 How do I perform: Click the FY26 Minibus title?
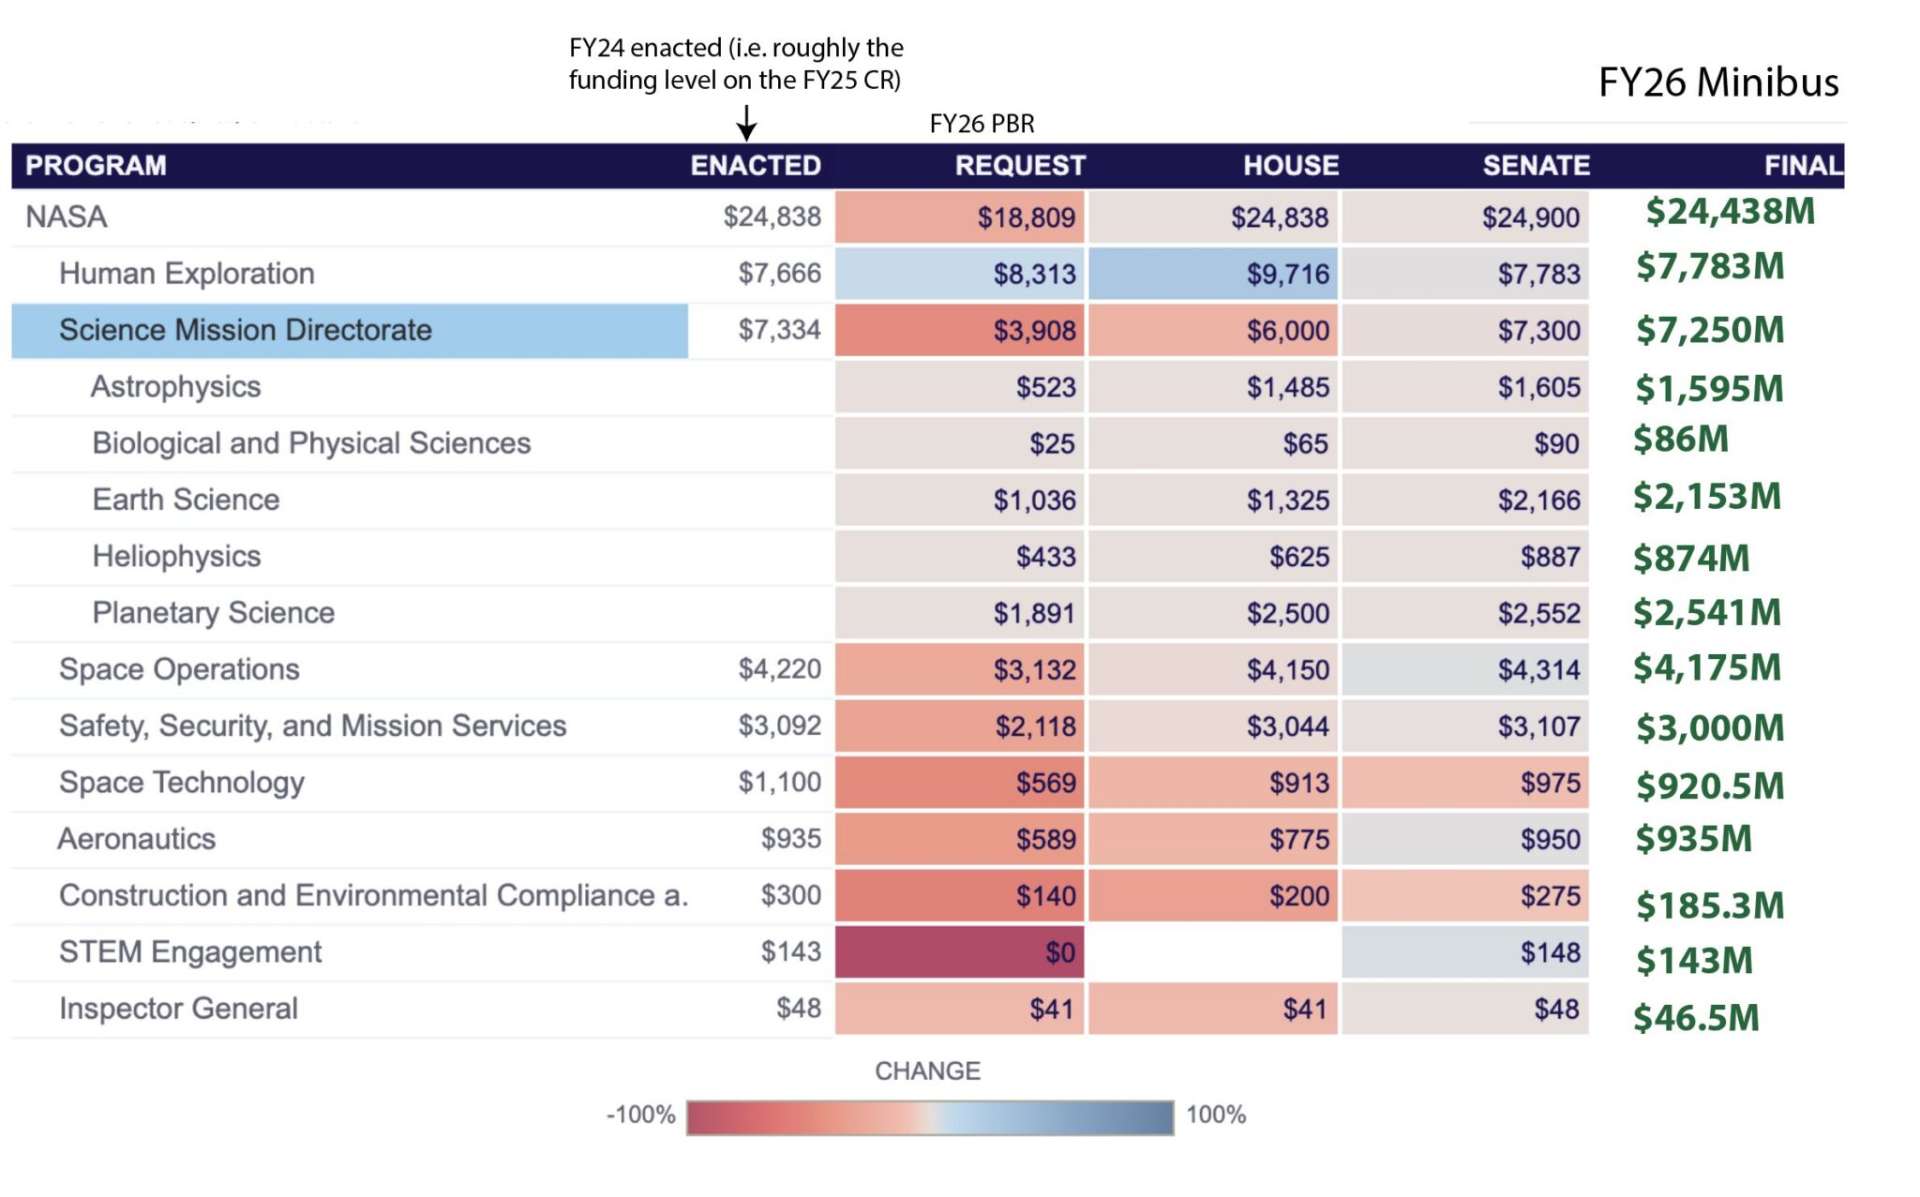pos(1717,83)
